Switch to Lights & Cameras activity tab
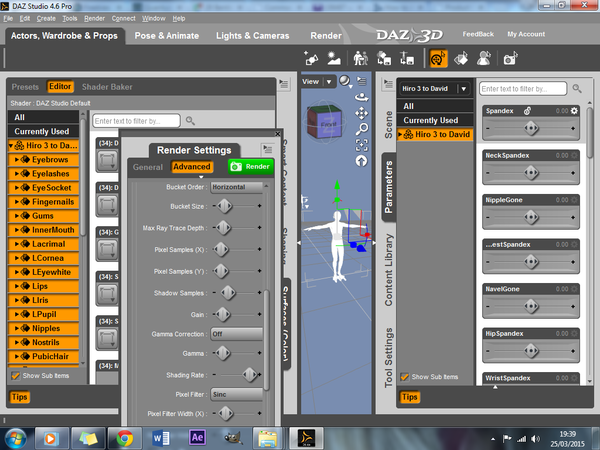The image size is (600, 450). 253,36
